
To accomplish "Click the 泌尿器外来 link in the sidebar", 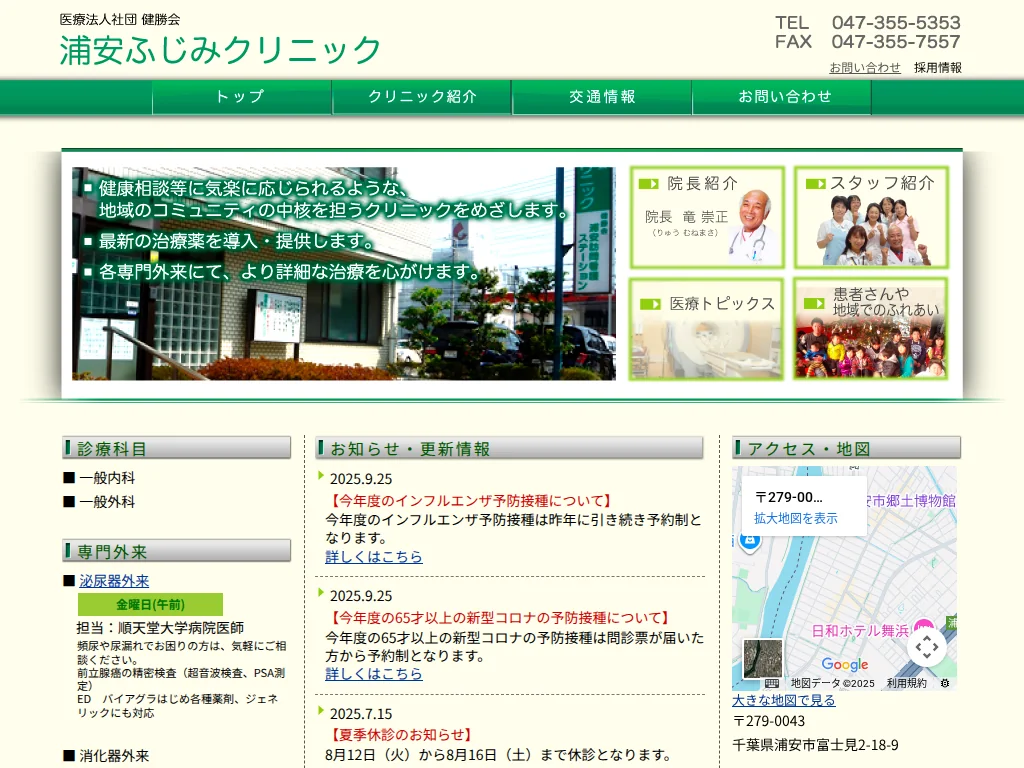I will tap(111, 578).
